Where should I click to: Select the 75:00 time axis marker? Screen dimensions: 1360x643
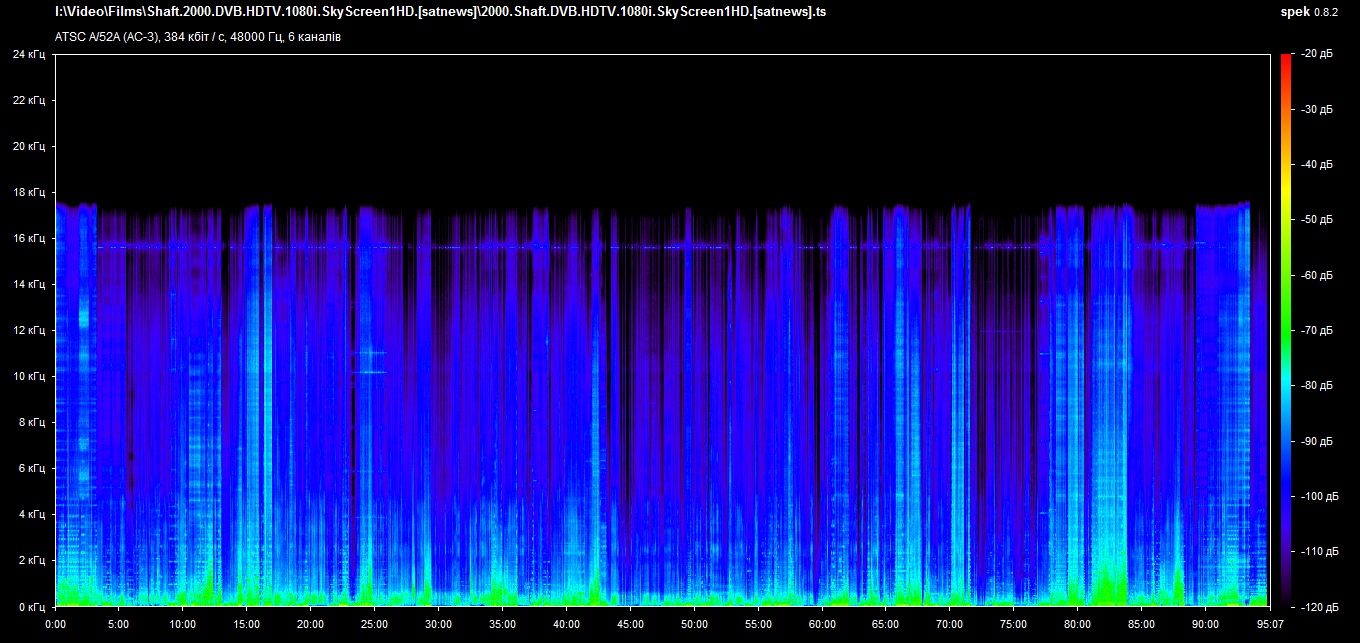click(x=1013, y=622)
